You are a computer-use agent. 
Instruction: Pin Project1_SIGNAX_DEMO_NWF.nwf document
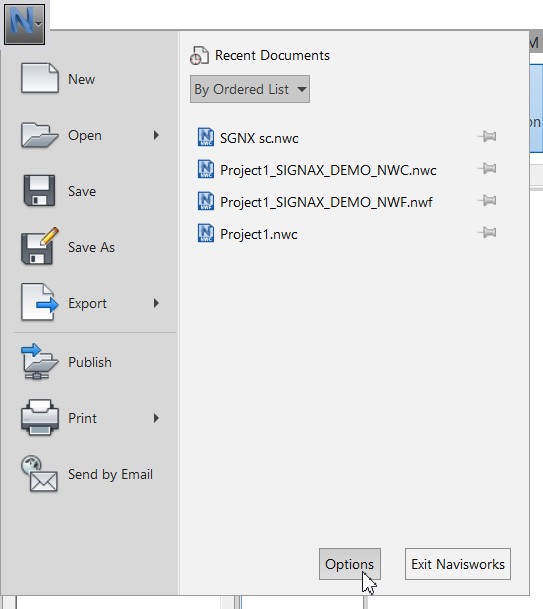click(x=487, y=200)
